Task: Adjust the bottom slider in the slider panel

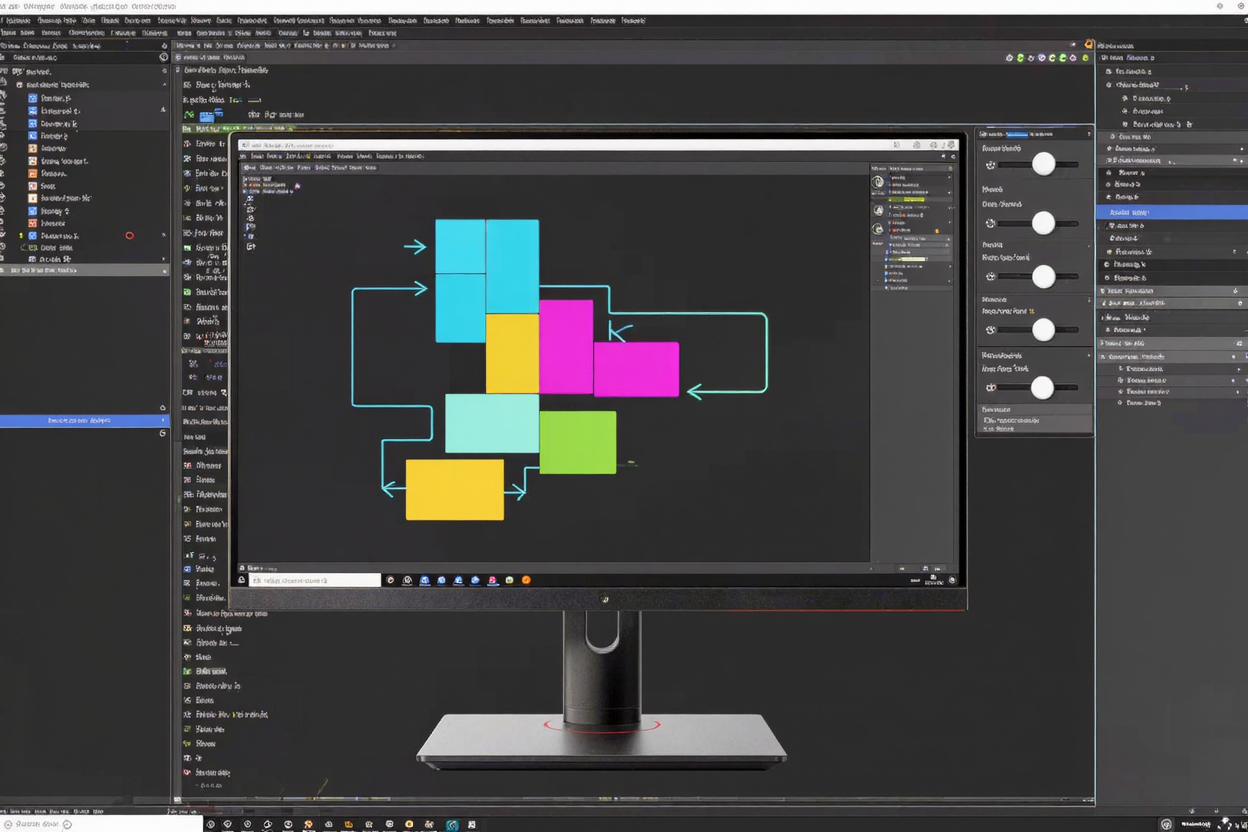Action: click(x=1042, y=387)
